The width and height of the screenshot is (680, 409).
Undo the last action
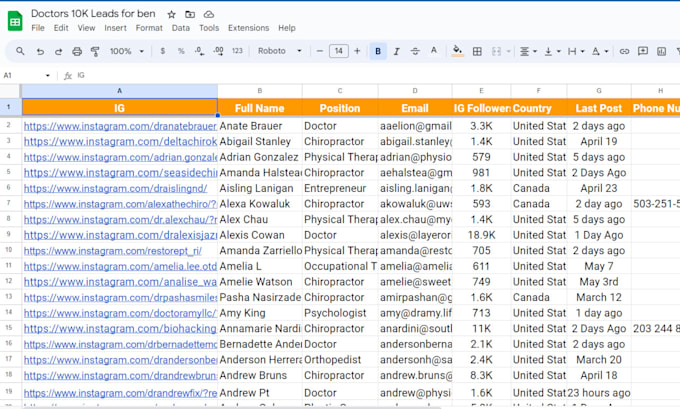(40, 51)
